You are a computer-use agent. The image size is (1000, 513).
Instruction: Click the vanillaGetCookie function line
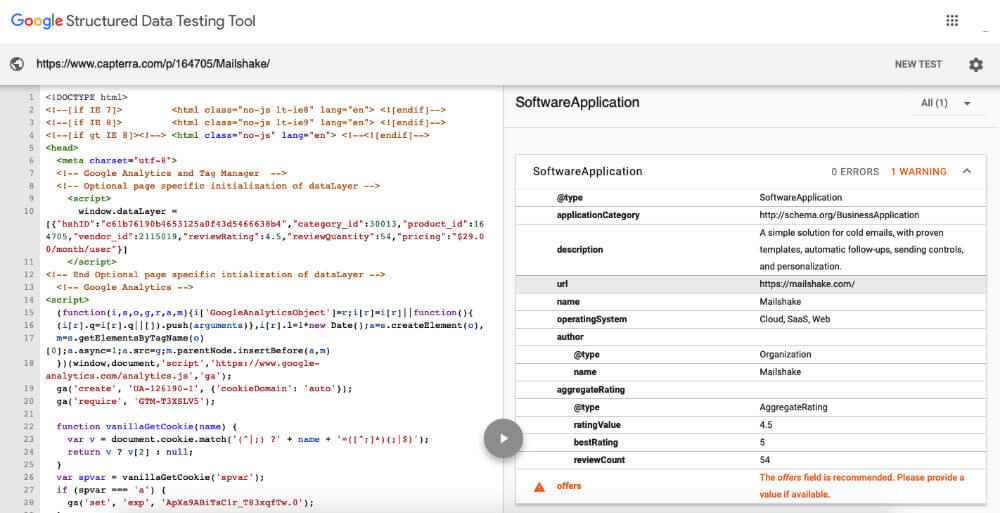147,426
